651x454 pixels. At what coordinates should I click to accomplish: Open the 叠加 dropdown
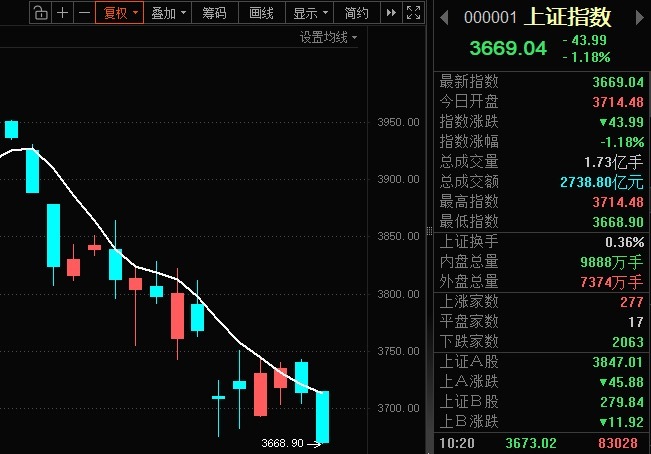click(x=168, y=13)
